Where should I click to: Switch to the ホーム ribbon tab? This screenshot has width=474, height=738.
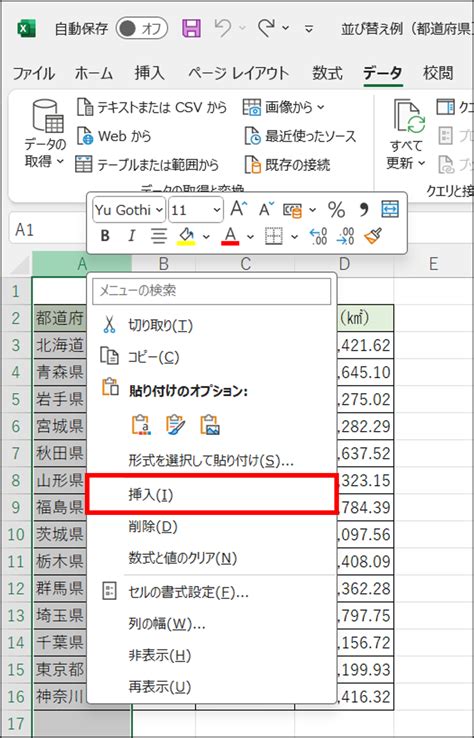click(94, 73)
